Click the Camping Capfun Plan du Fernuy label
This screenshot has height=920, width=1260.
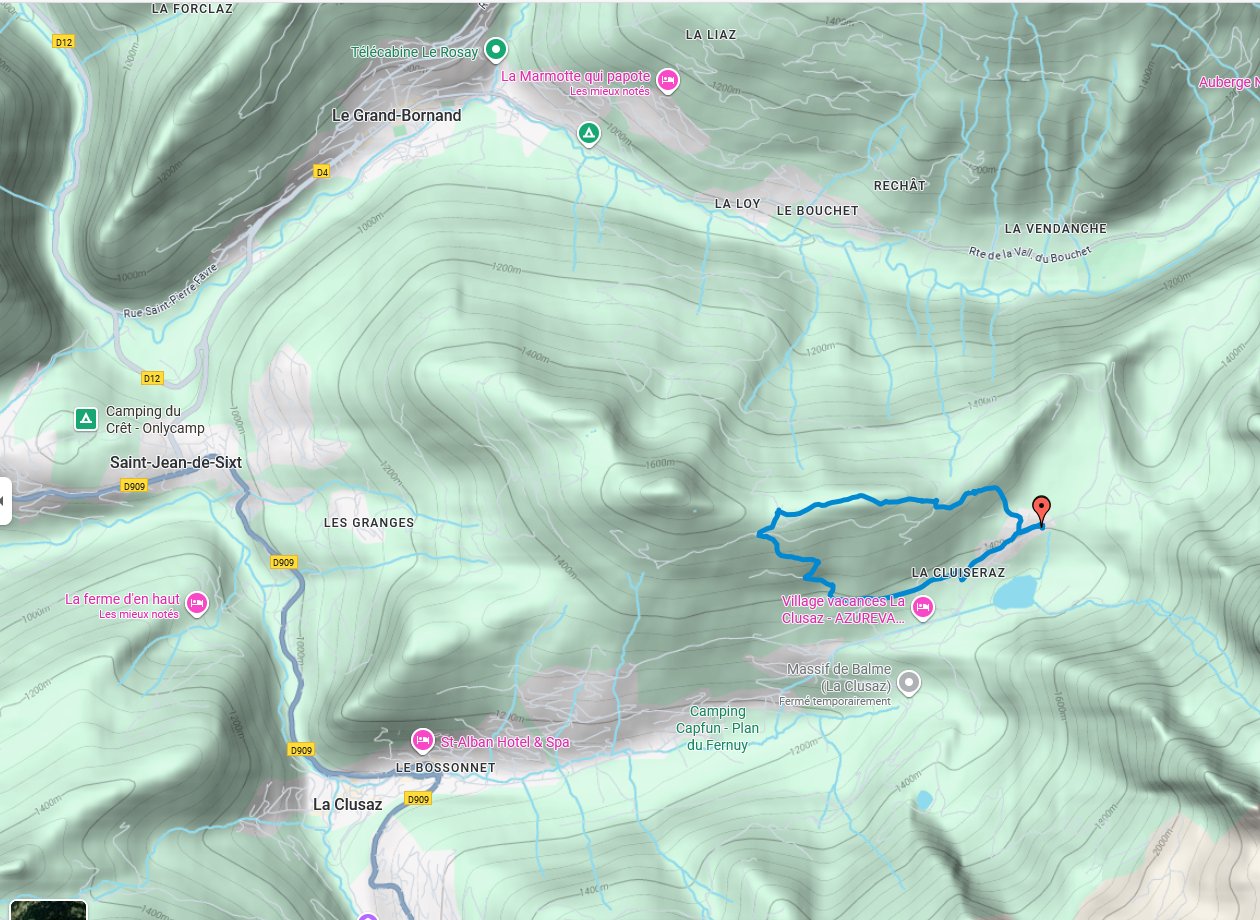[x=717, y=727]
